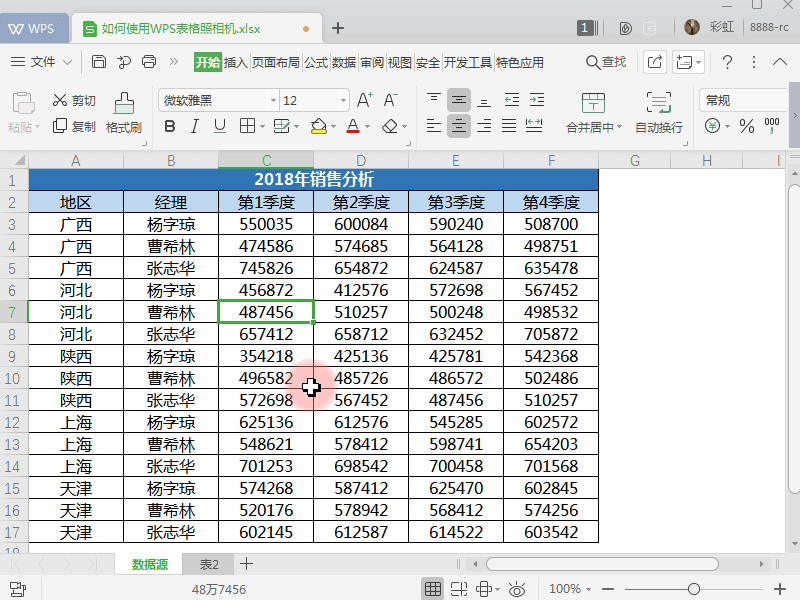Open font name dropdown 微软雅黑
This screenshot has width=800, height=600.
click(273, 100)
